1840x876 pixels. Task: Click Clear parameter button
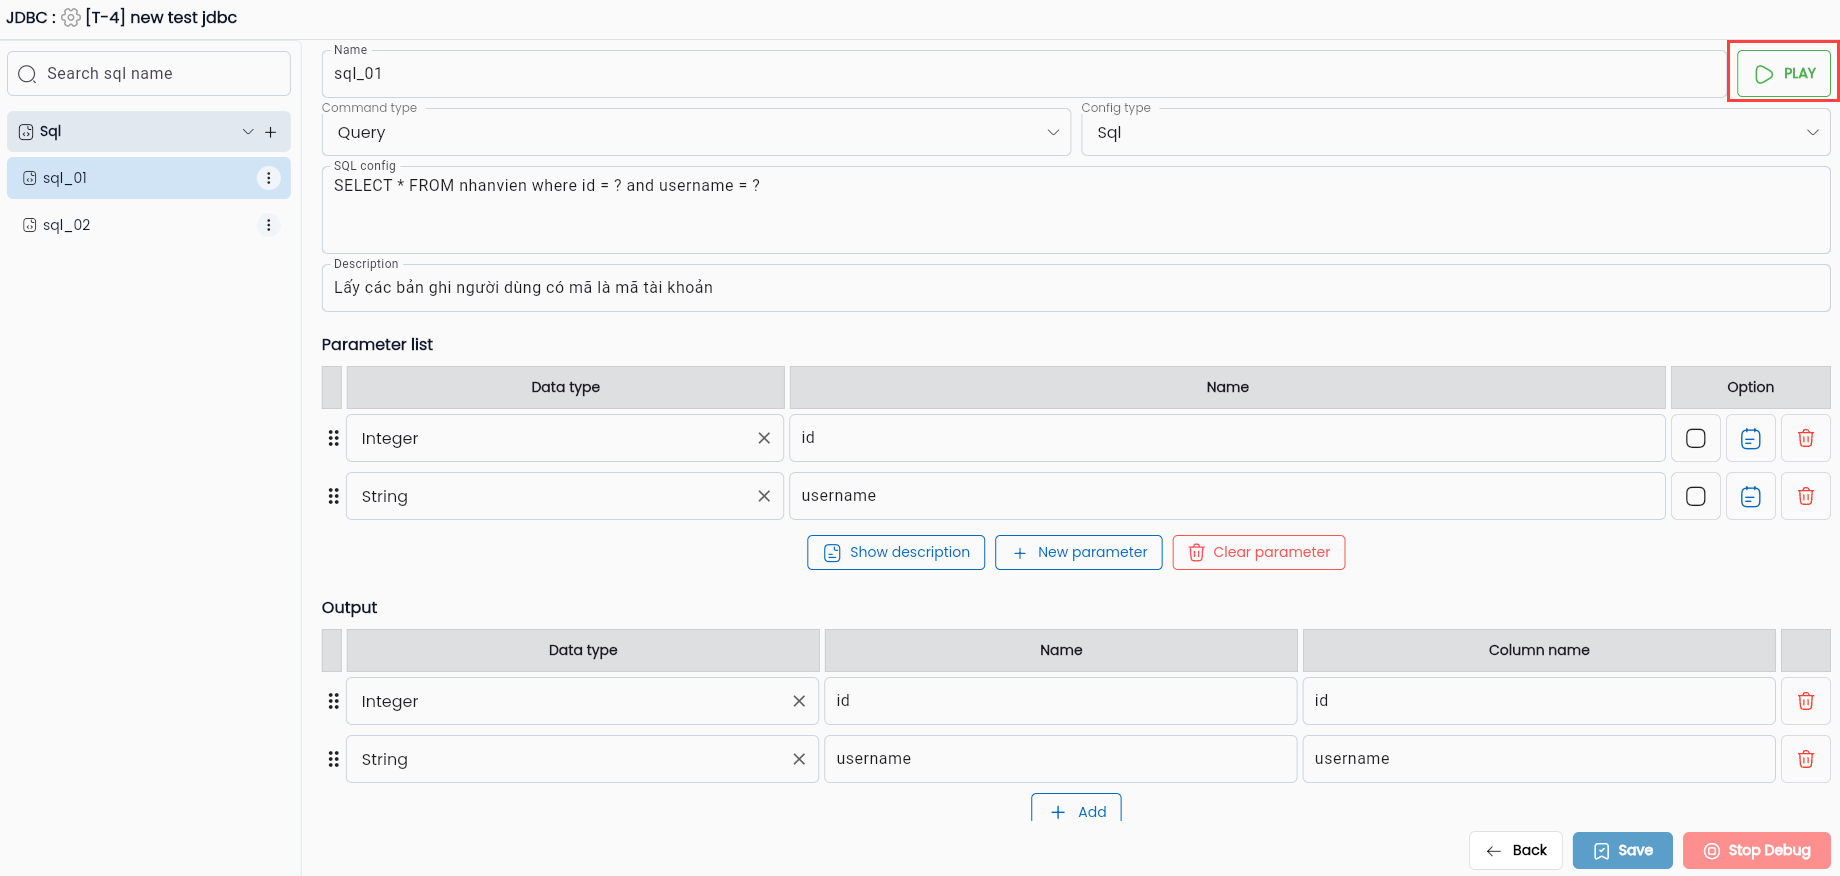(1259, 552)
